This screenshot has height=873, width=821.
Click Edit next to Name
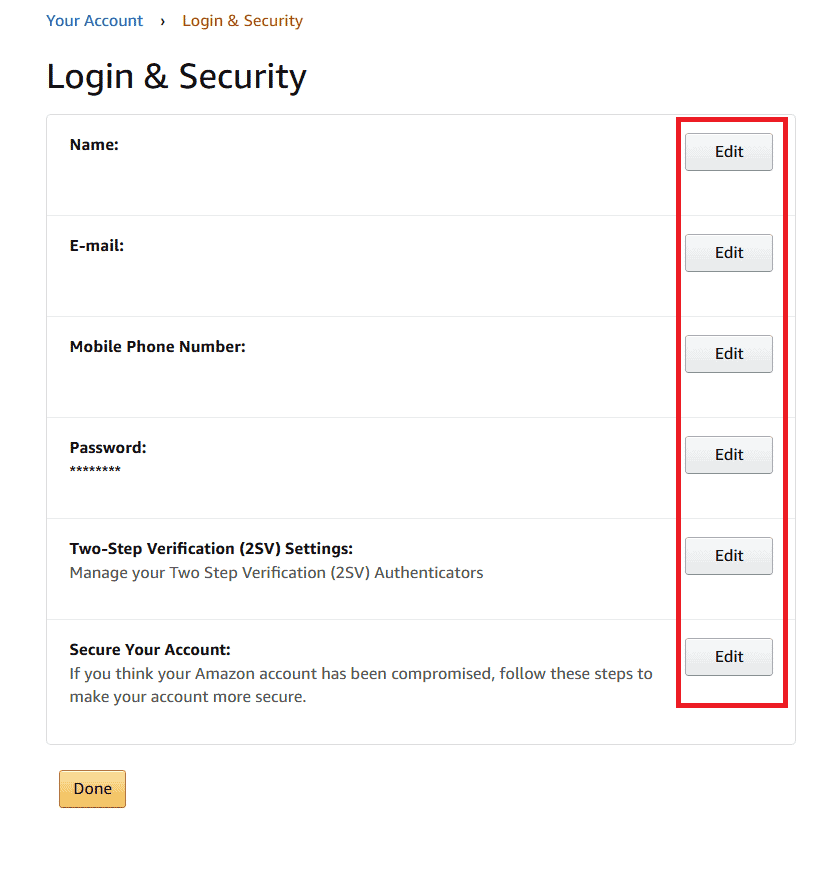click(x=728, y=151)
